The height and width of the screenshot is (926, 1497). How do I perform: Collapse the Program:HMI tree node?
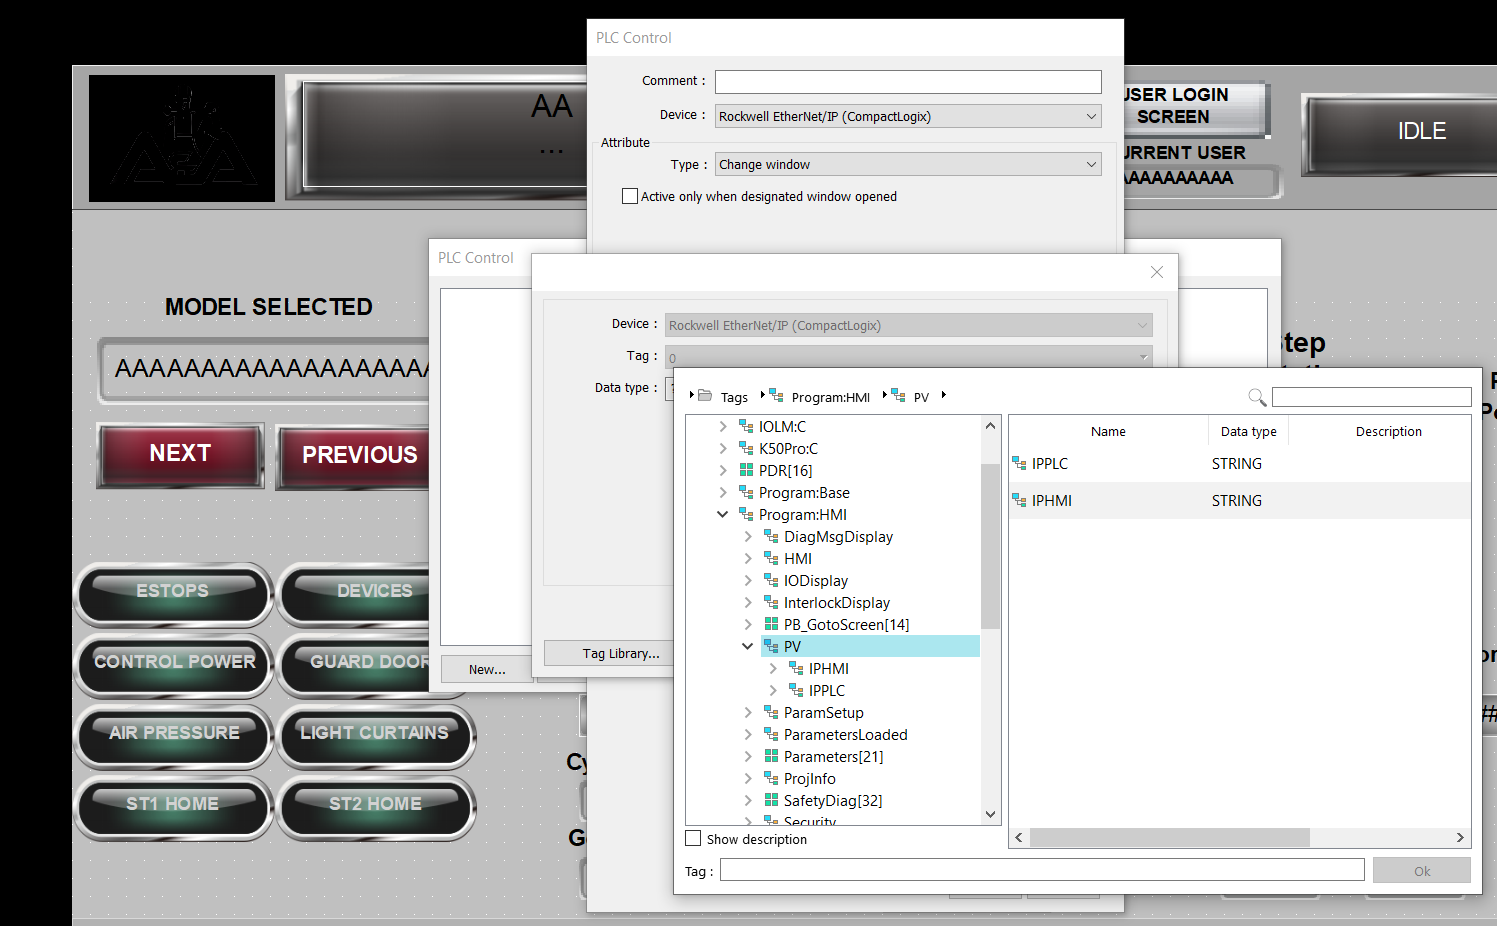722,514
